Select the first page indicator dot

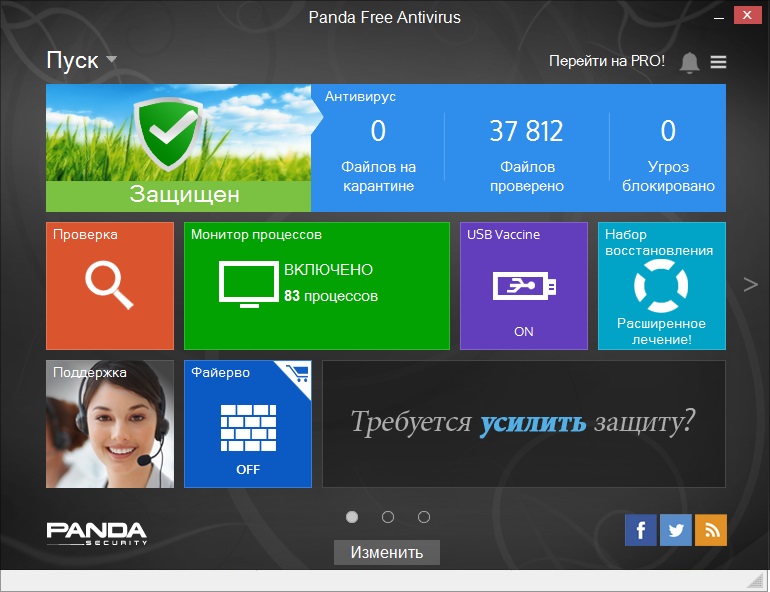coord(352,517)
